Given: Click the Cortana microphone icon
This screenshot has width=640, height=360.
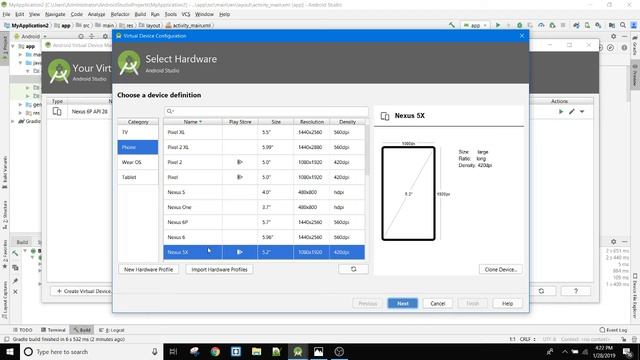Looking at the screenshot, I should pos(155,351).
